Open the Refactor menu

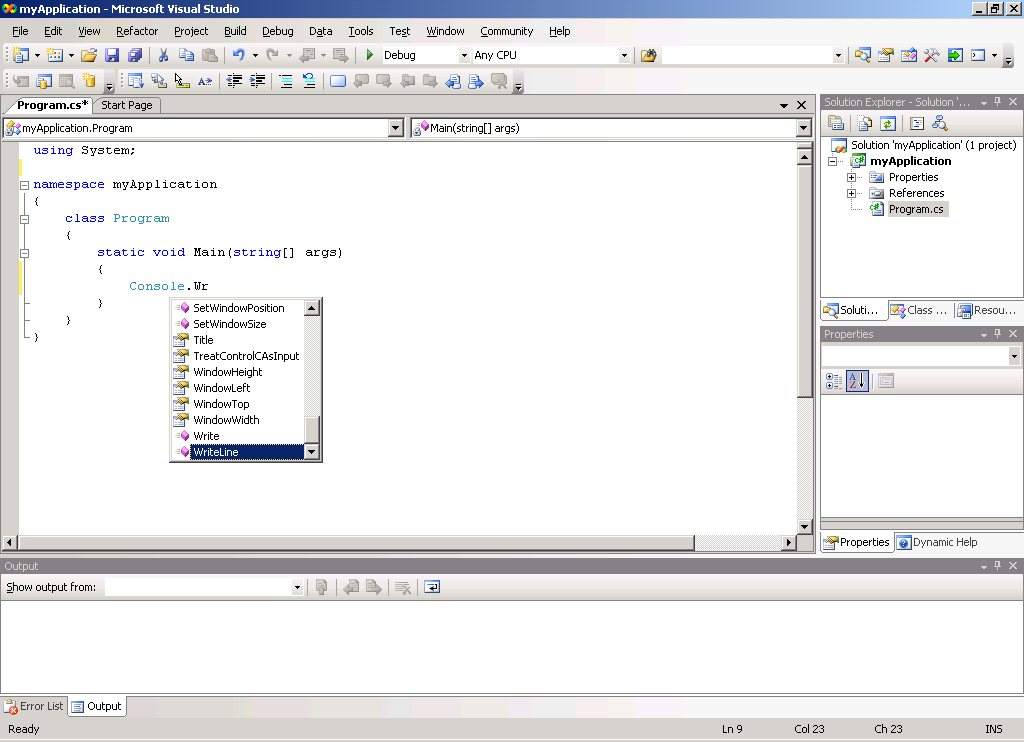click(137, 31)
